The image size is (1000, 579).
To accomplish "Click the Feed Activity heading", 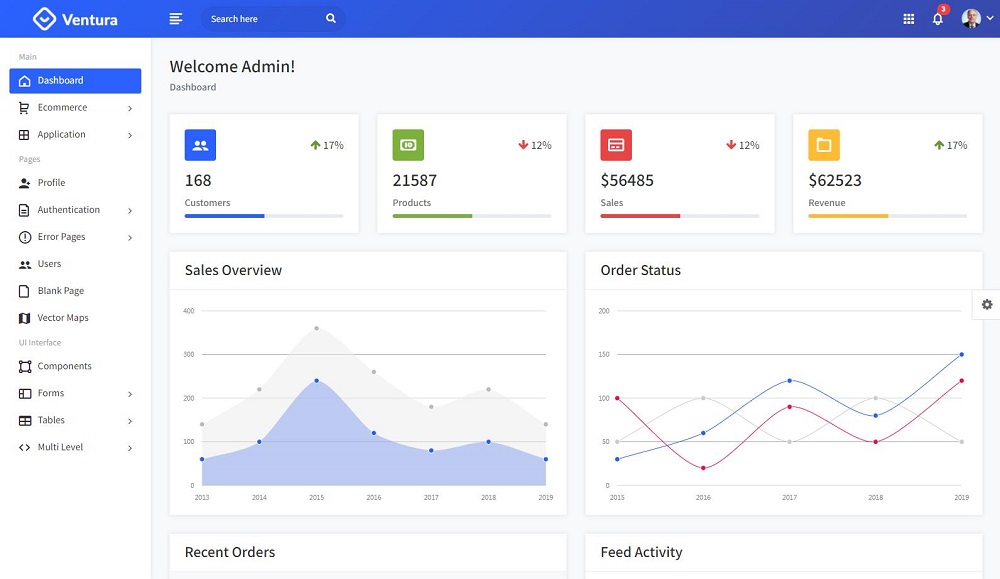I will pos(641,552).
